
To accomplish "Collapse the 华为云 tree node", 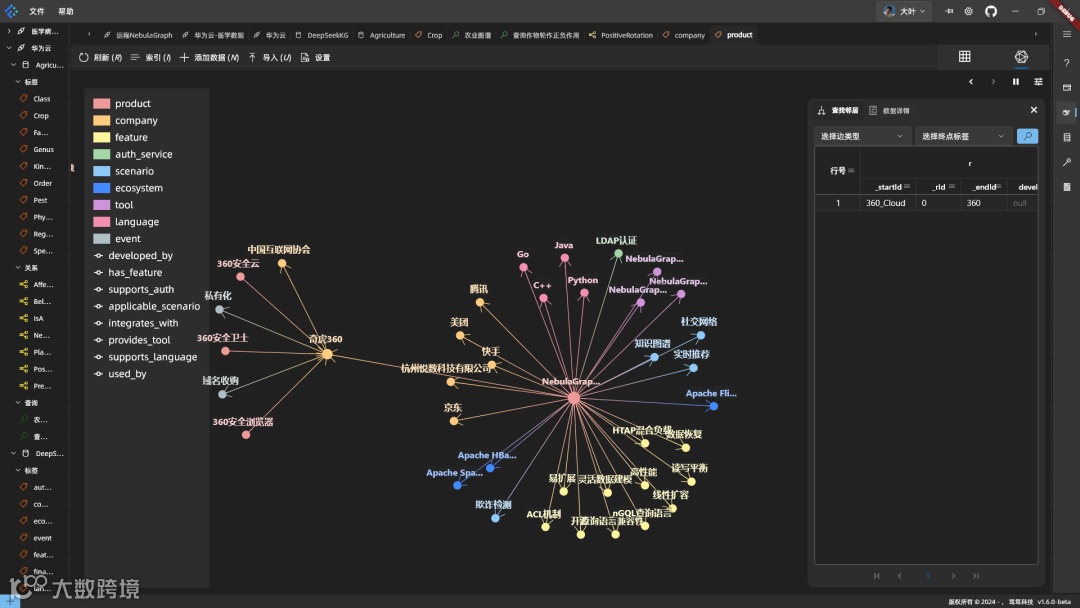I will tap(9, 48).
